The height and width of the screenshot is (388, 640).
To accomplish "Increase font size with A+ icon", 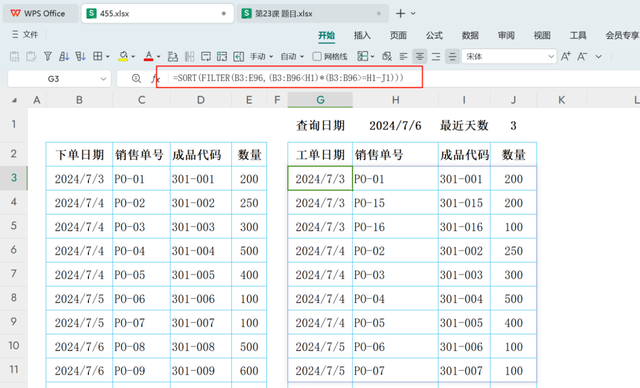I will [566, 56].
